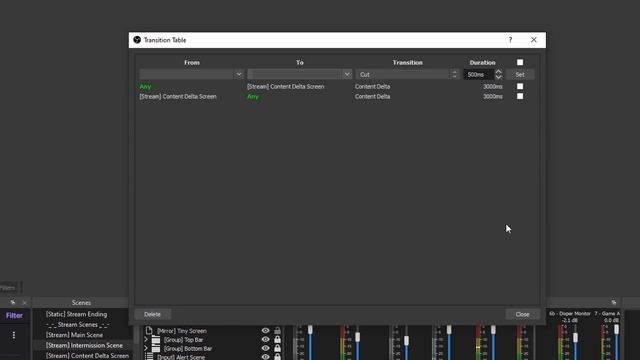Adjust the '6b - Disper Monitor' volume fader
This screenshot has height=360, width=640.
pyautogui.click(x=576, y=338)
